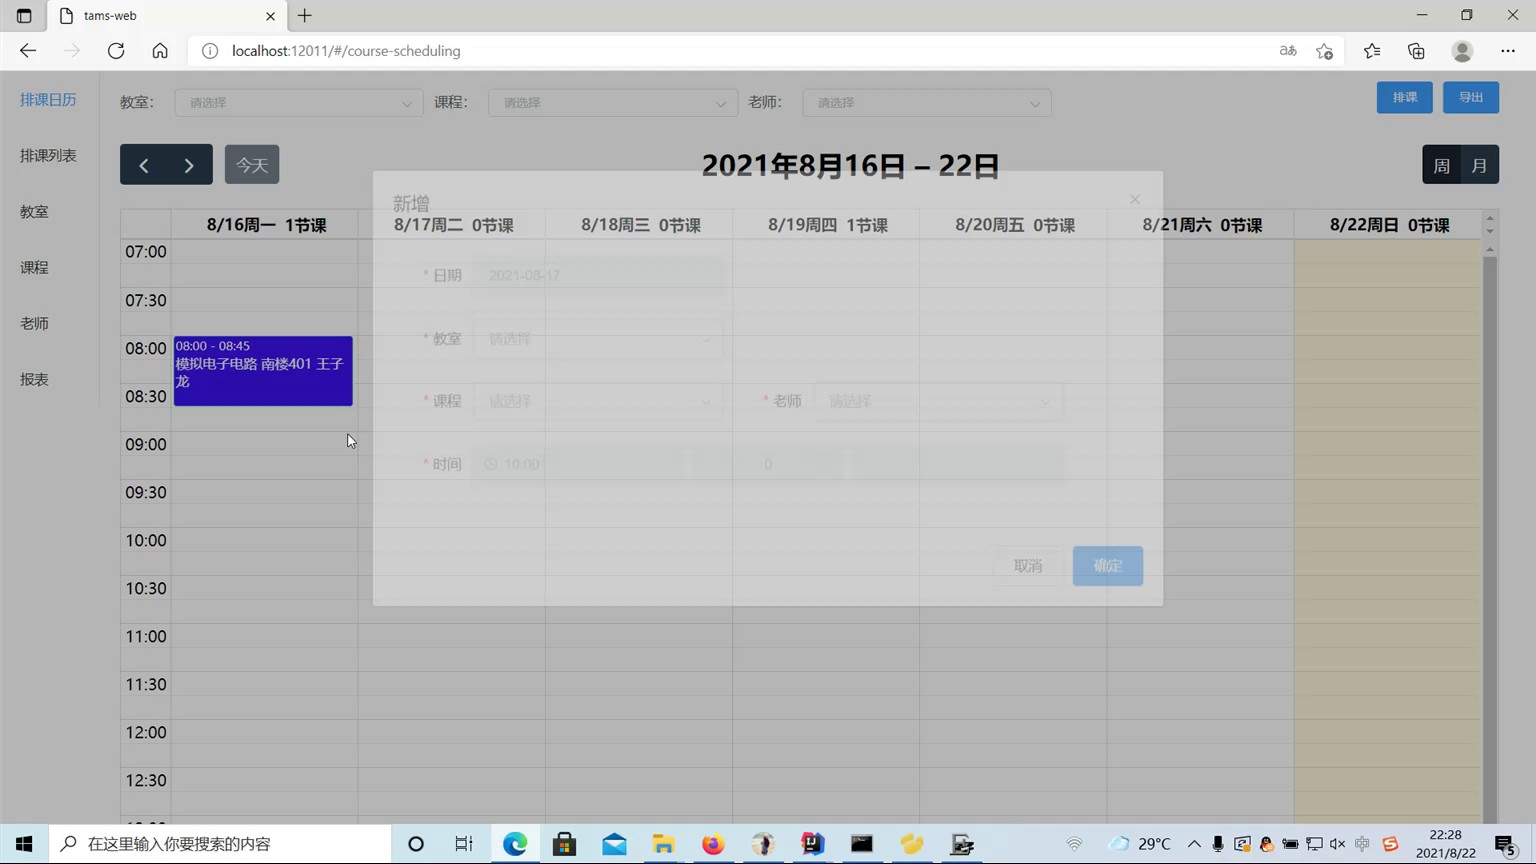Click the volume muted tray icon
Viewport: 1536px width, 864px height.
point(1337,844)
